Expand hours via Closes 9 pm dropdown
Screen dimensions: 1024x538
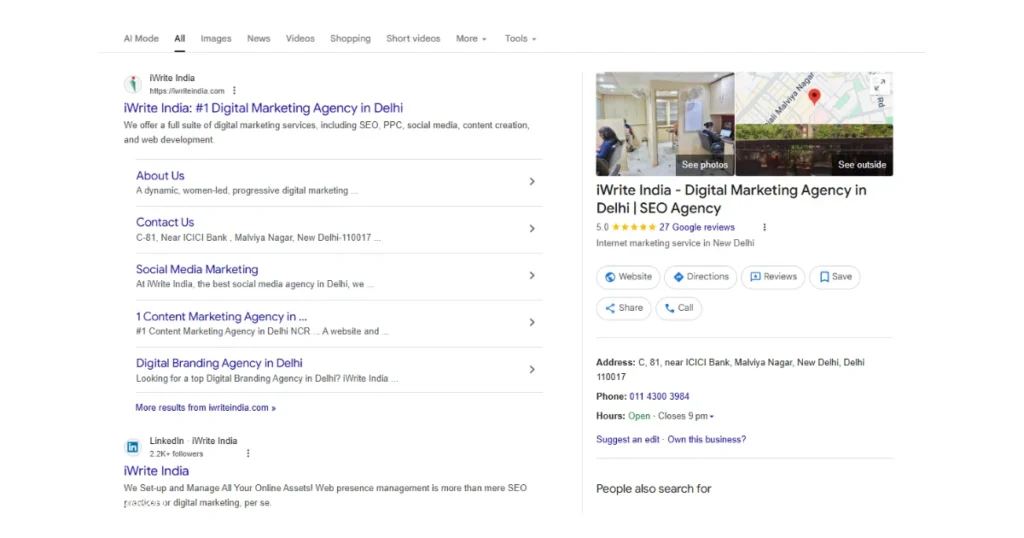tap(686, 416)
